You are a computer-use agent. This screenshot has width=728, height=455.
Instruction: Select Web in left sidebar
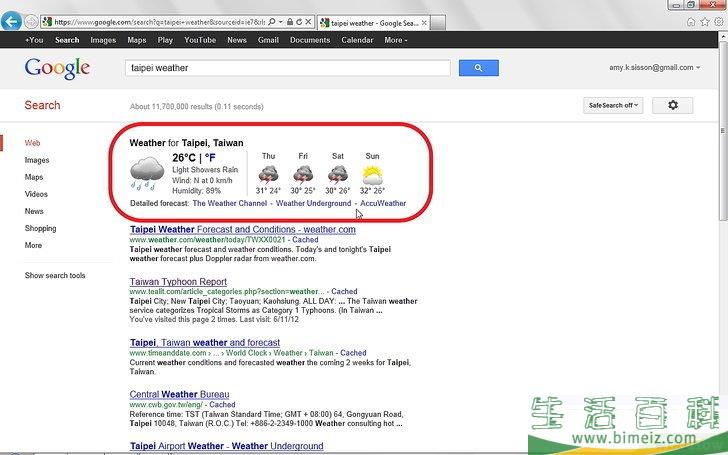point(32,143)
